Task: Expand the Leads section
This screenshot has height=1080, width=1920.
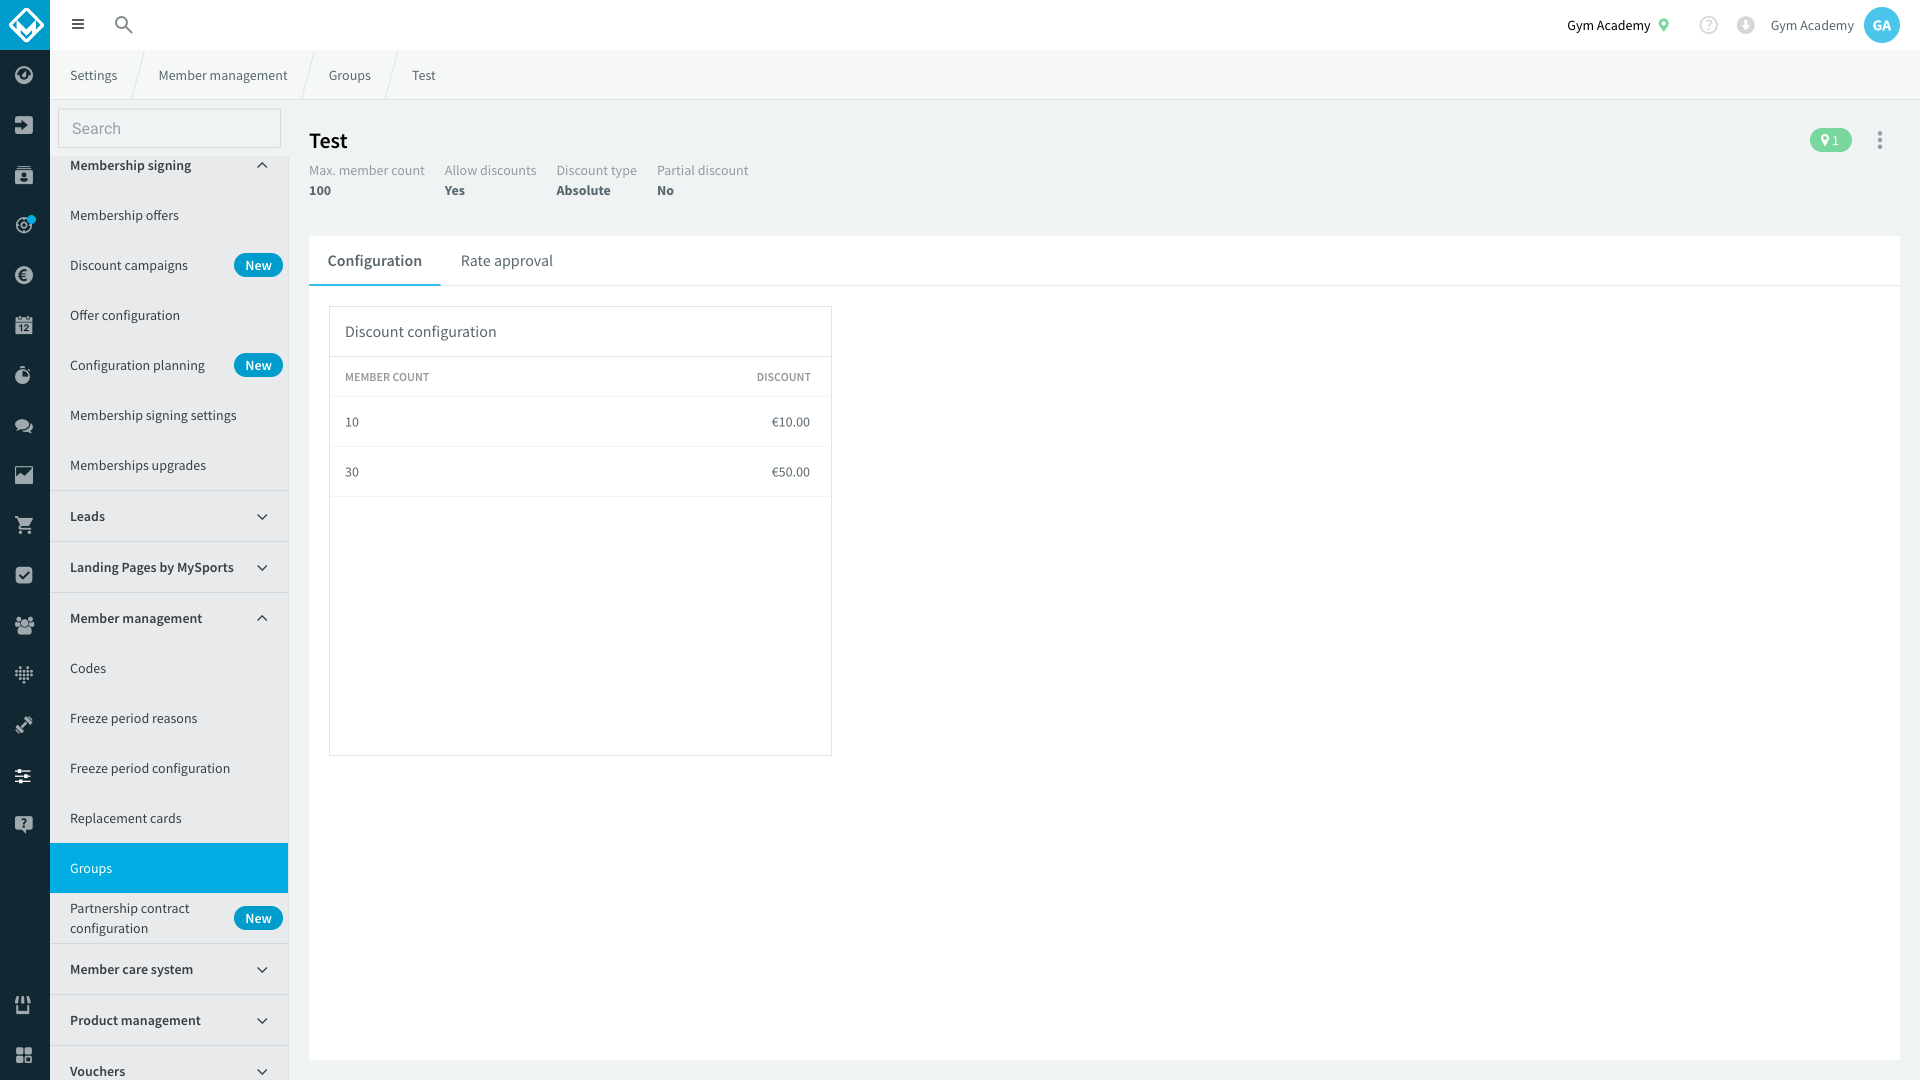Action: pyautogui.click(x=169, y=517)
